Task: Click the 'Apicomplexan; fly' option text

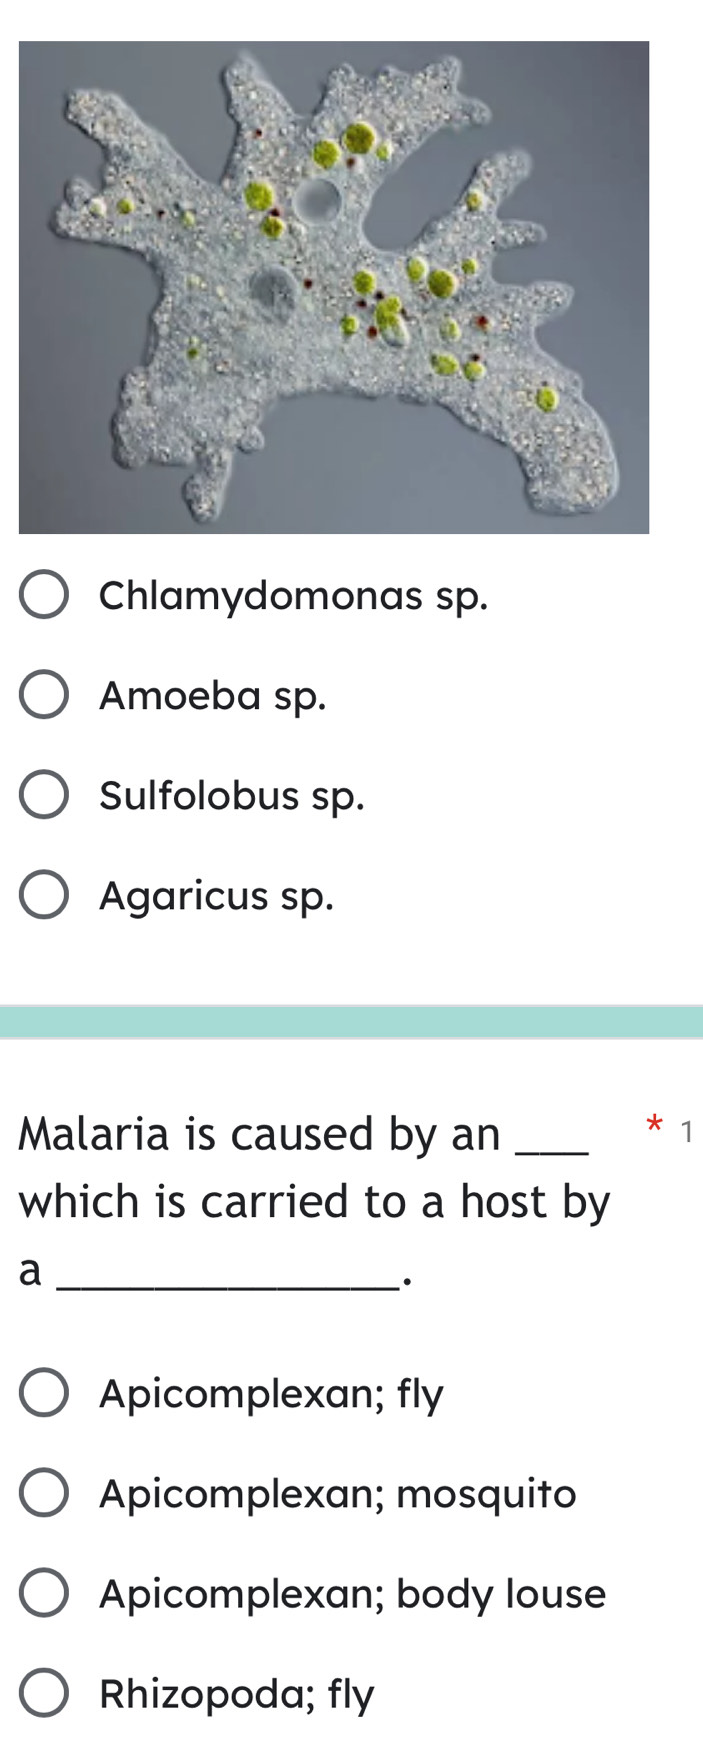Action: click(271, 1394)
